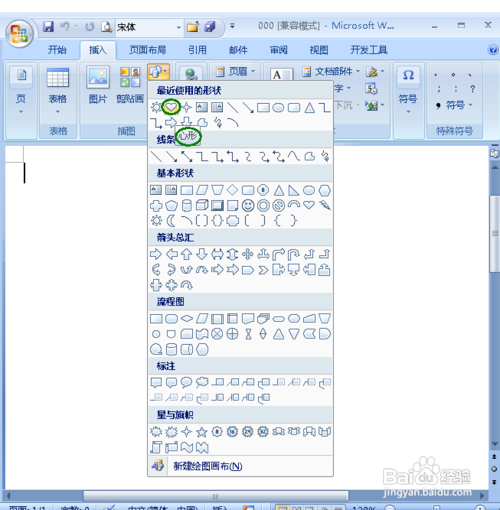Open the 引用 ribbon tab
This screenshot has width=500, height=510.
(197, 50)
